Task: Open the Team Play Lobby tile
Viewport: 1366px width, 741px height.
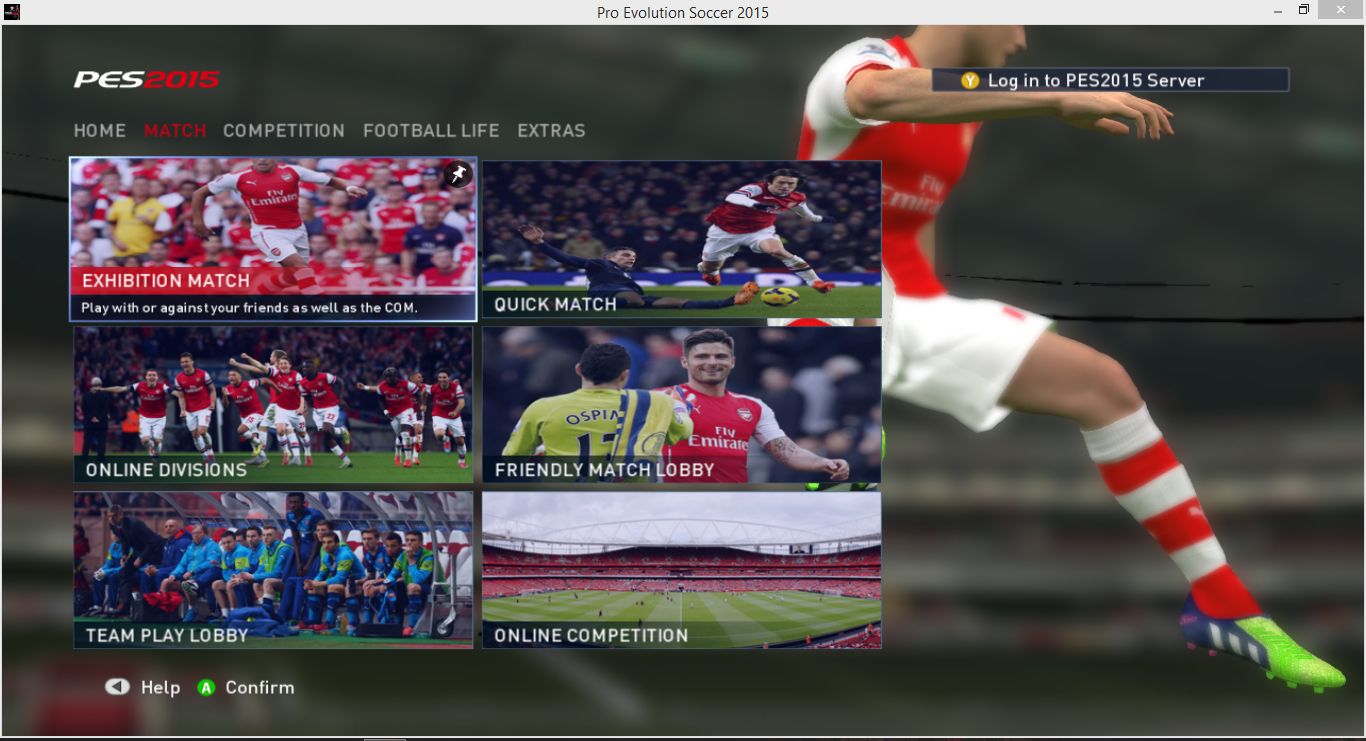Action: click(x=273, y=570)
